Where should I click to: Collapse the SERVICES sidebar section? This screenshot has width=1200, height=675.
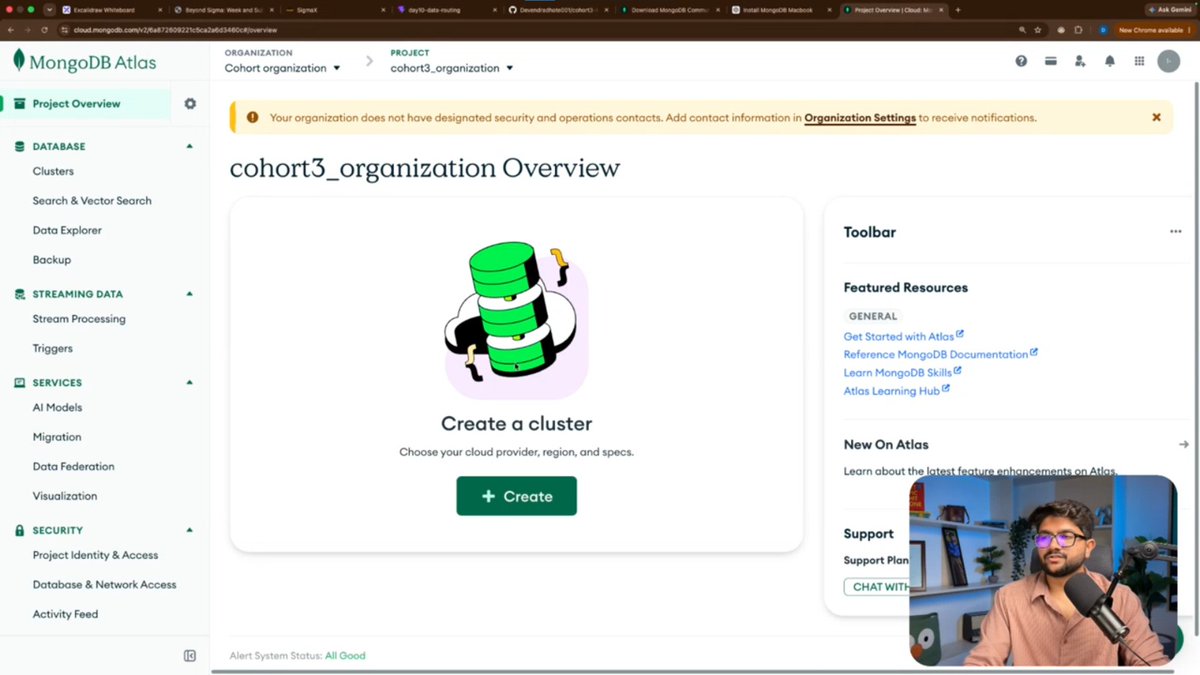190,383
